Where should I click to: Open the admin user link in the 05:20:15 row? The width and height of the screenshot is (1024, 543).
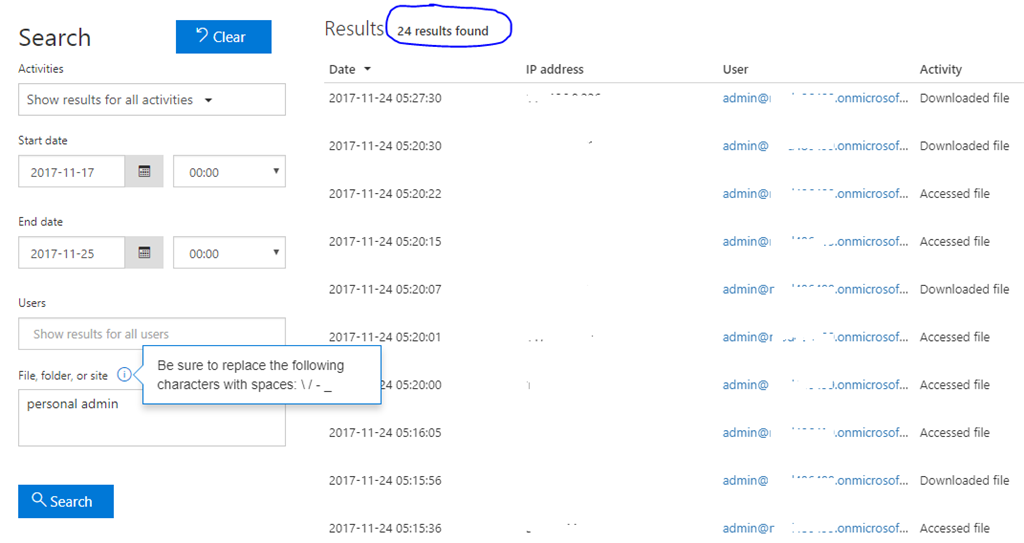(815, 241)
